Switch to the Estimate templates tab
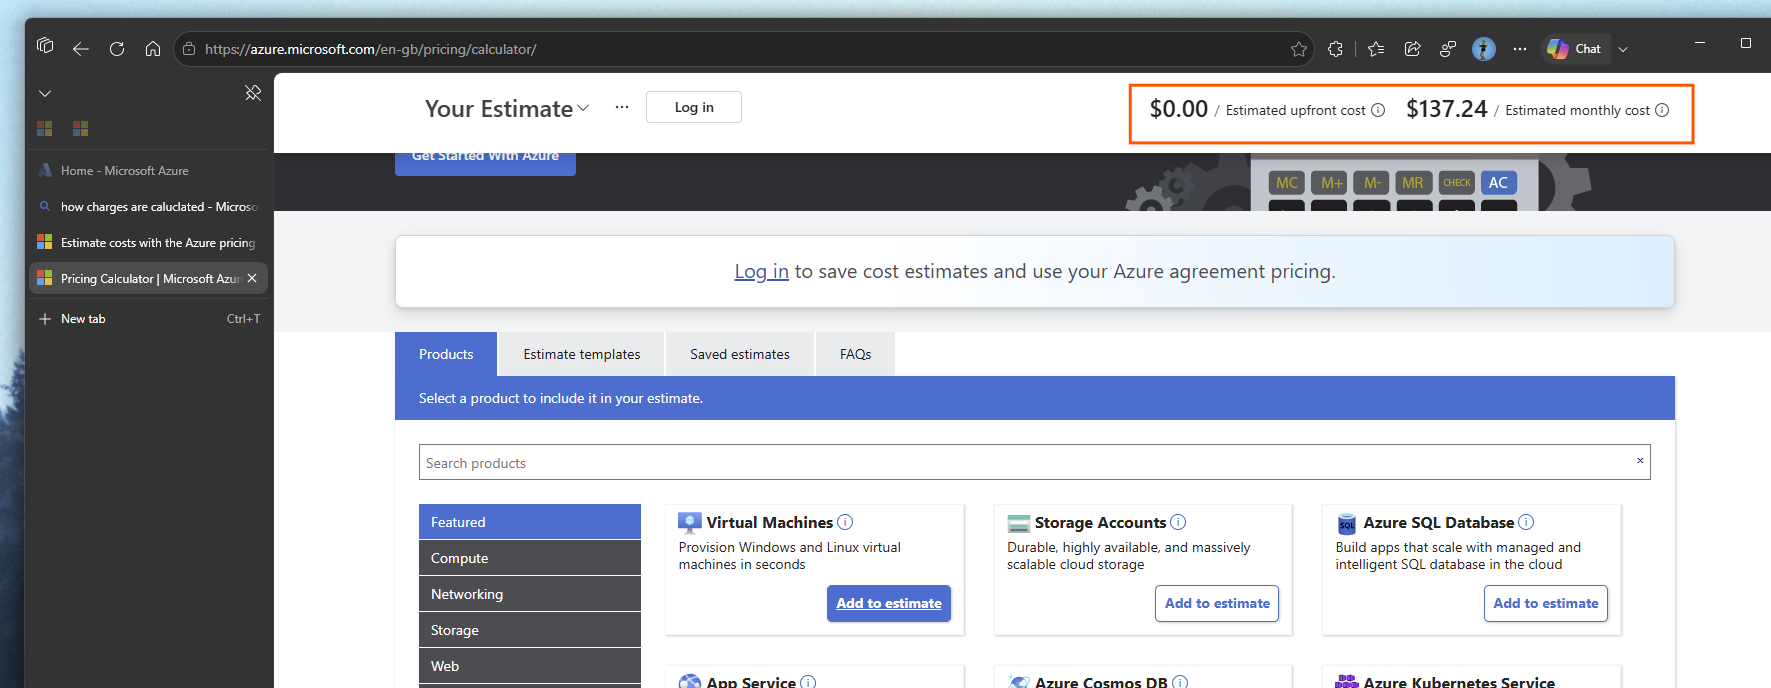This screenshot has width=1771, height=688. 582,354
